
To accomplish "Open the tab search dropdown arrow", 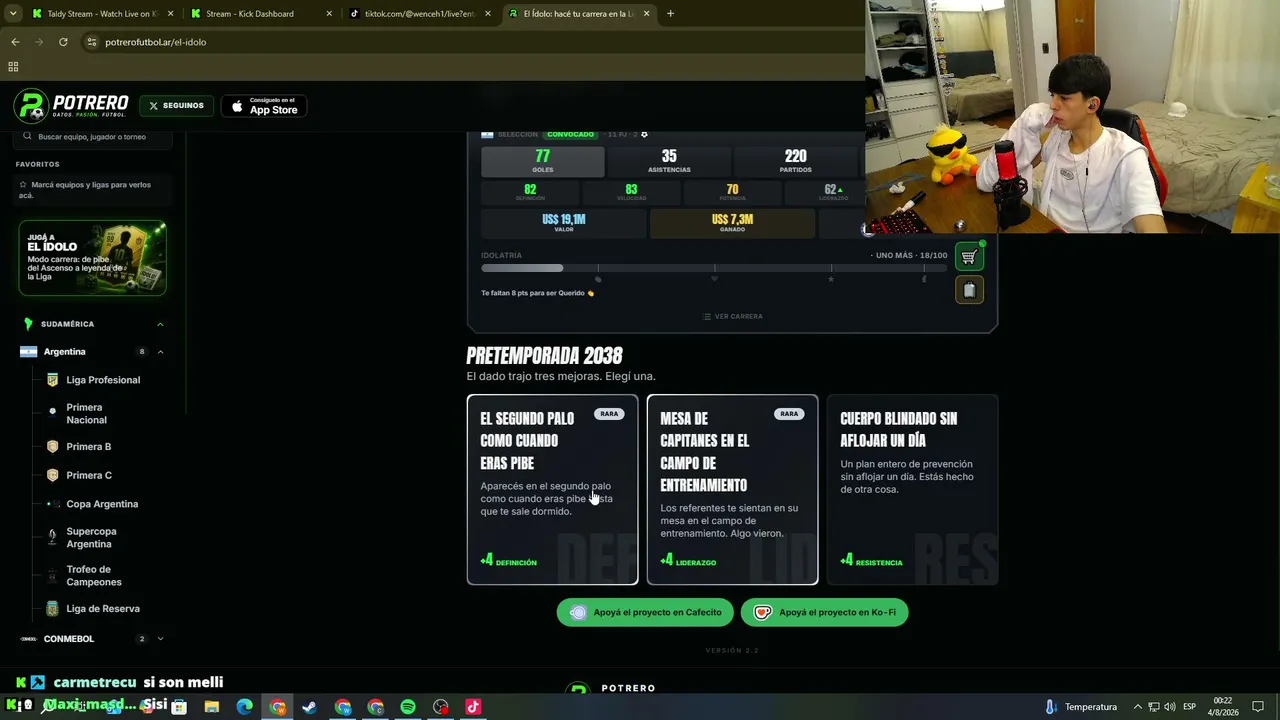I will [x=13, y=14].
